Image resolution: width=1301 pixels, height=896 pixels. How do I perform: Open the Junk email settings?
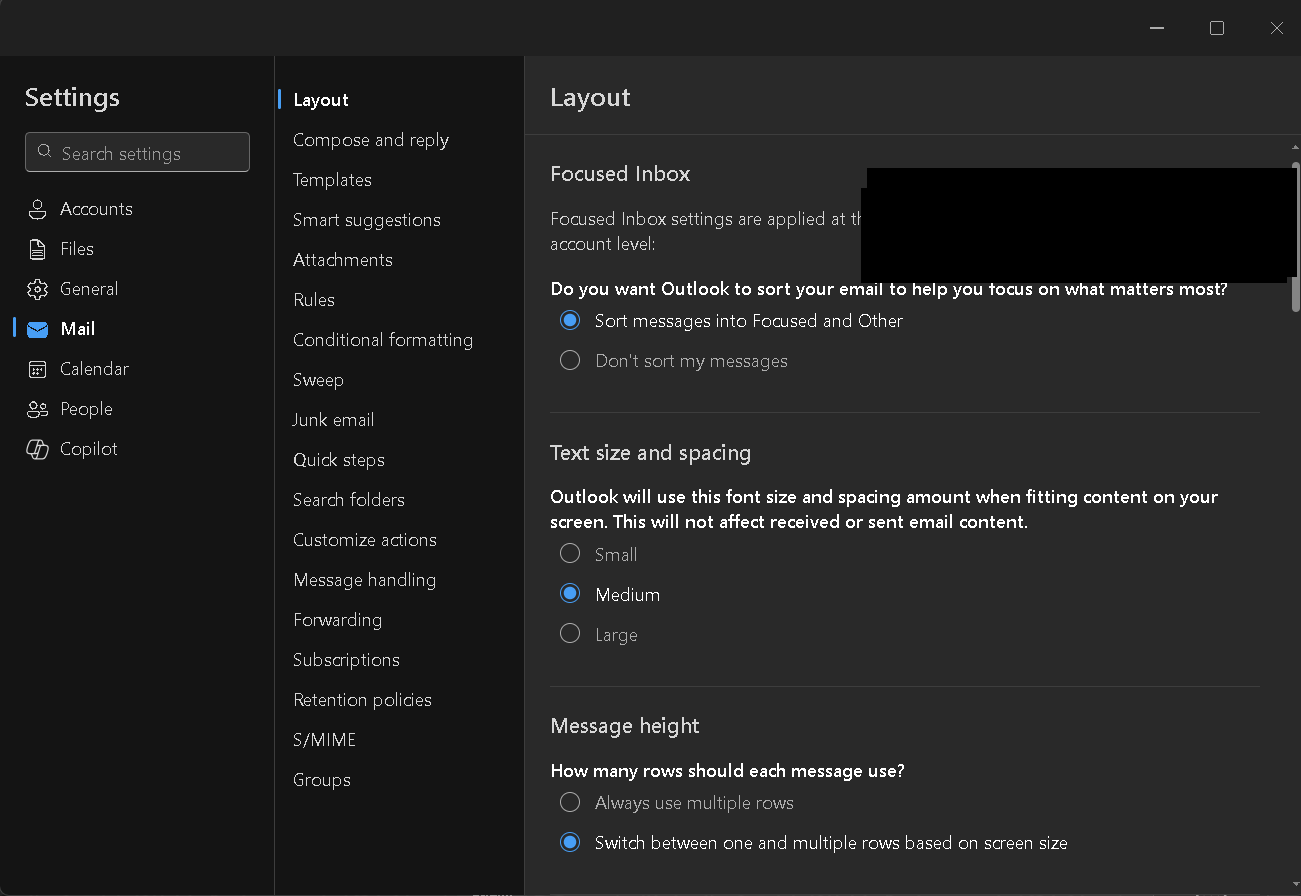click(333, 420)
